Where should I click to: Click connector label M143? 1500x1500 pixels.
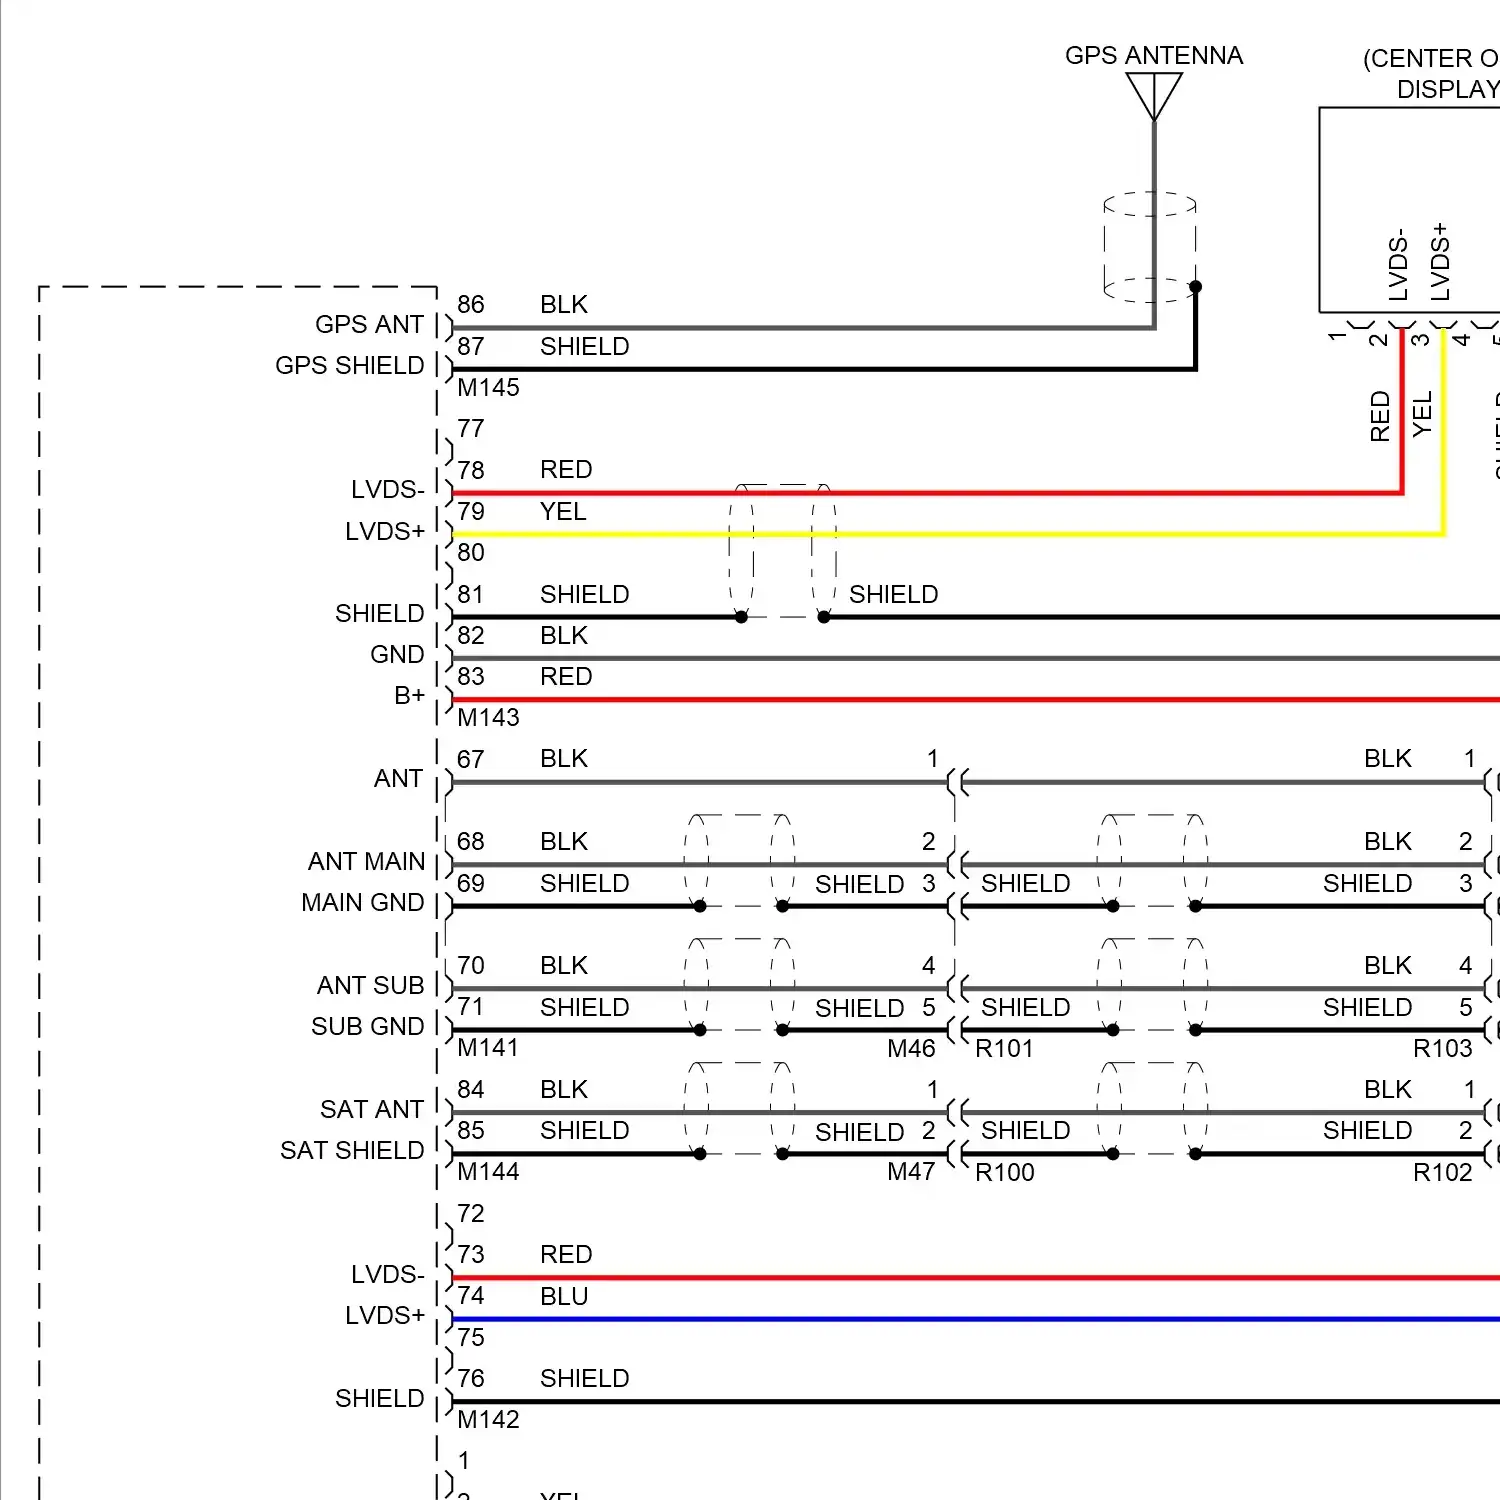click(x=488, y=717)
